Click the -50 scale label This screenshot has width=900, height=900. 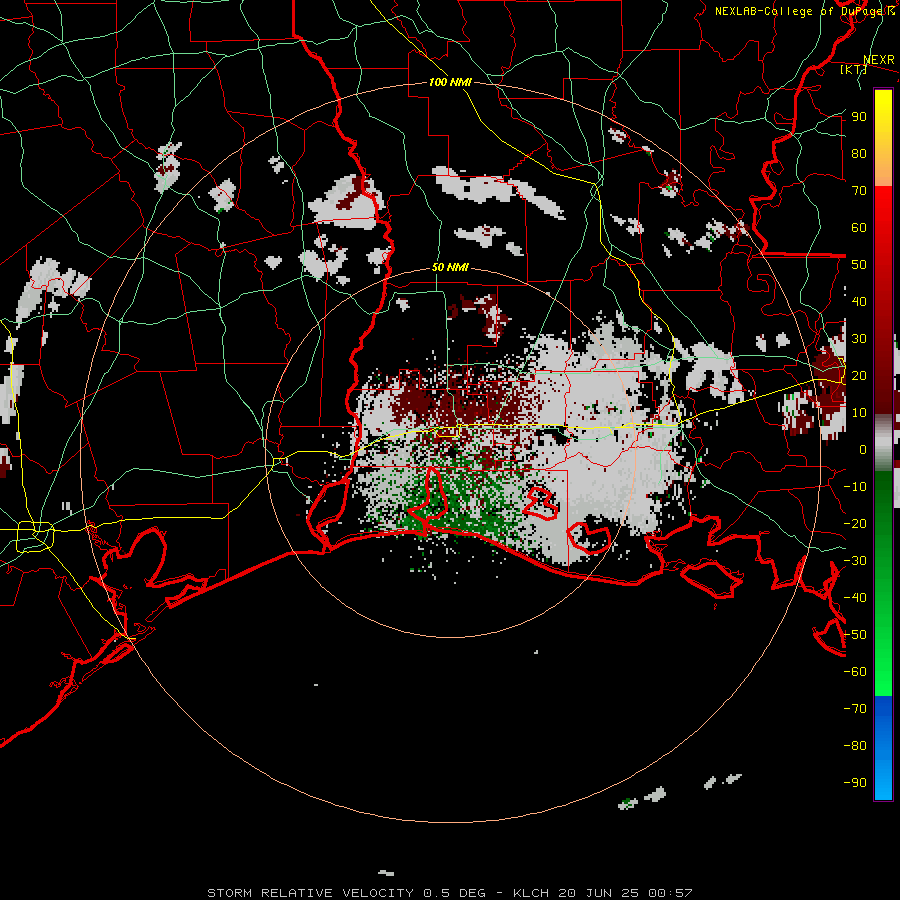[855, 635]
